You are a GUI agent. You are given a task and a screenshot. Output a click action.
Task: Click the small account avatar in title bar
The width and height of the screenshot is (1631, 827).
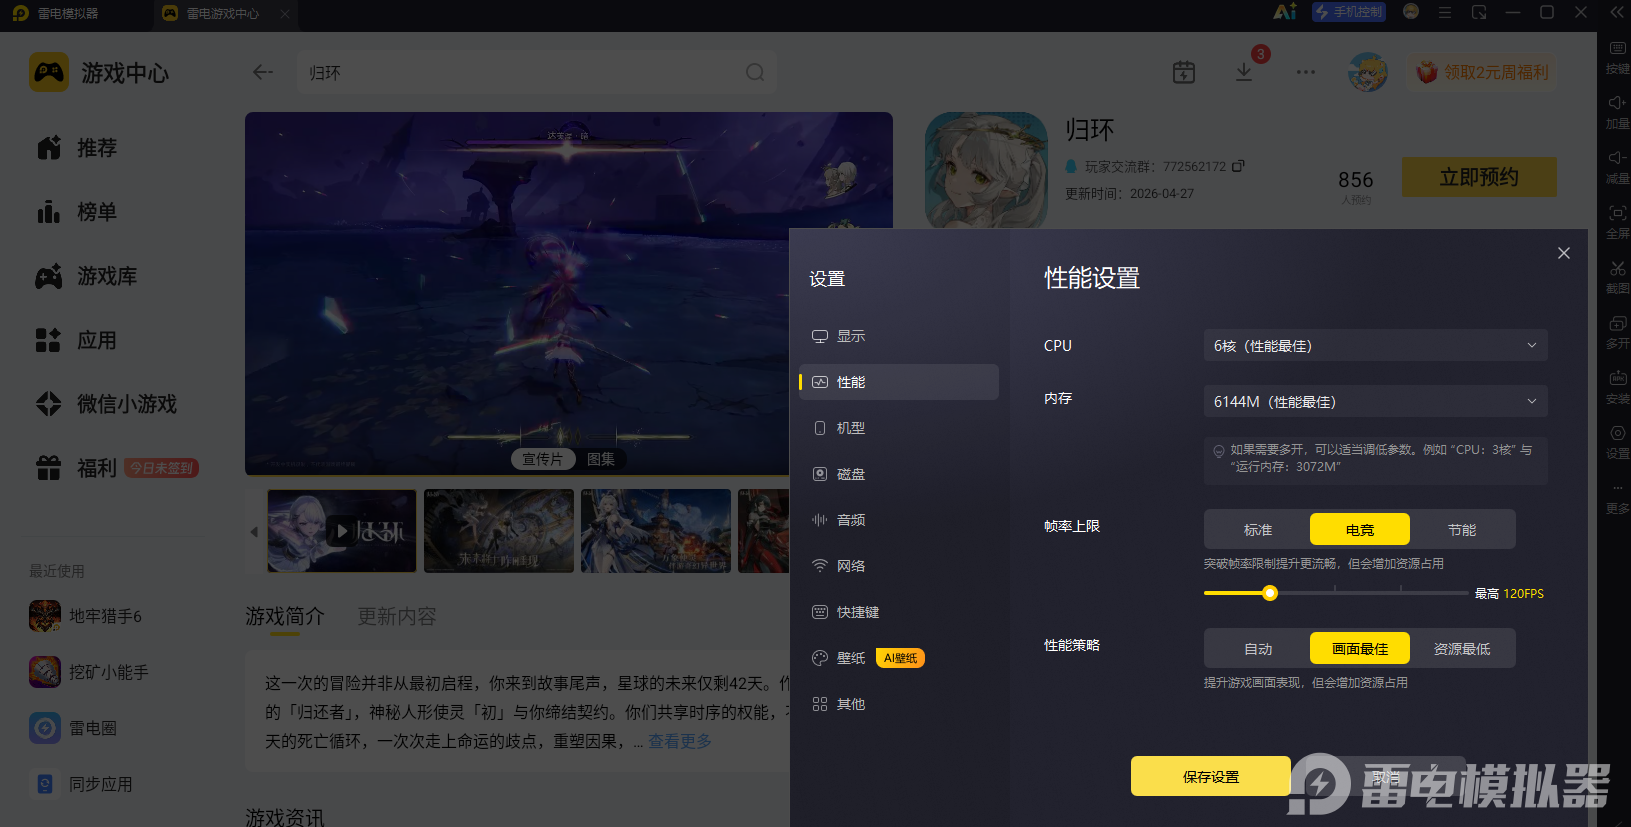point(1411,12)
